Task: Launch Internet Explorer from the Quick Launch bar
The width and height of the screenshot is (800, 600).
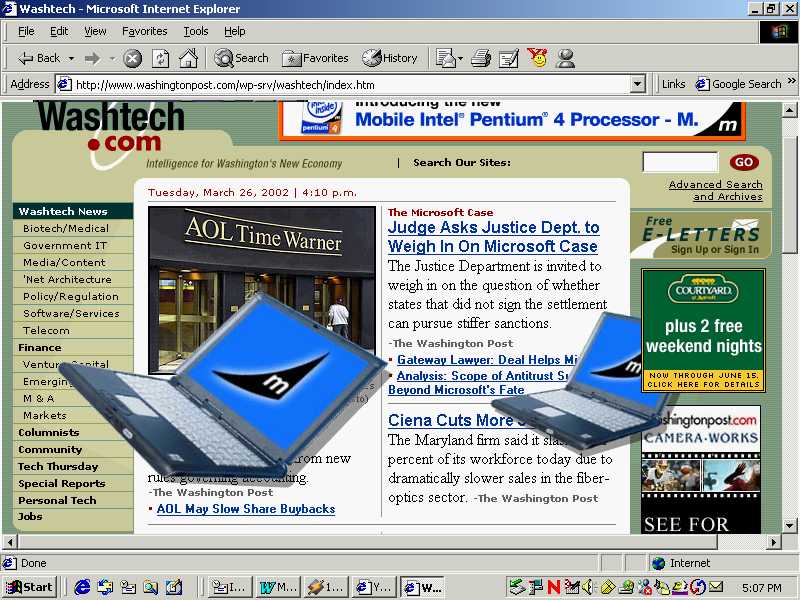Action: coord(82,587)
